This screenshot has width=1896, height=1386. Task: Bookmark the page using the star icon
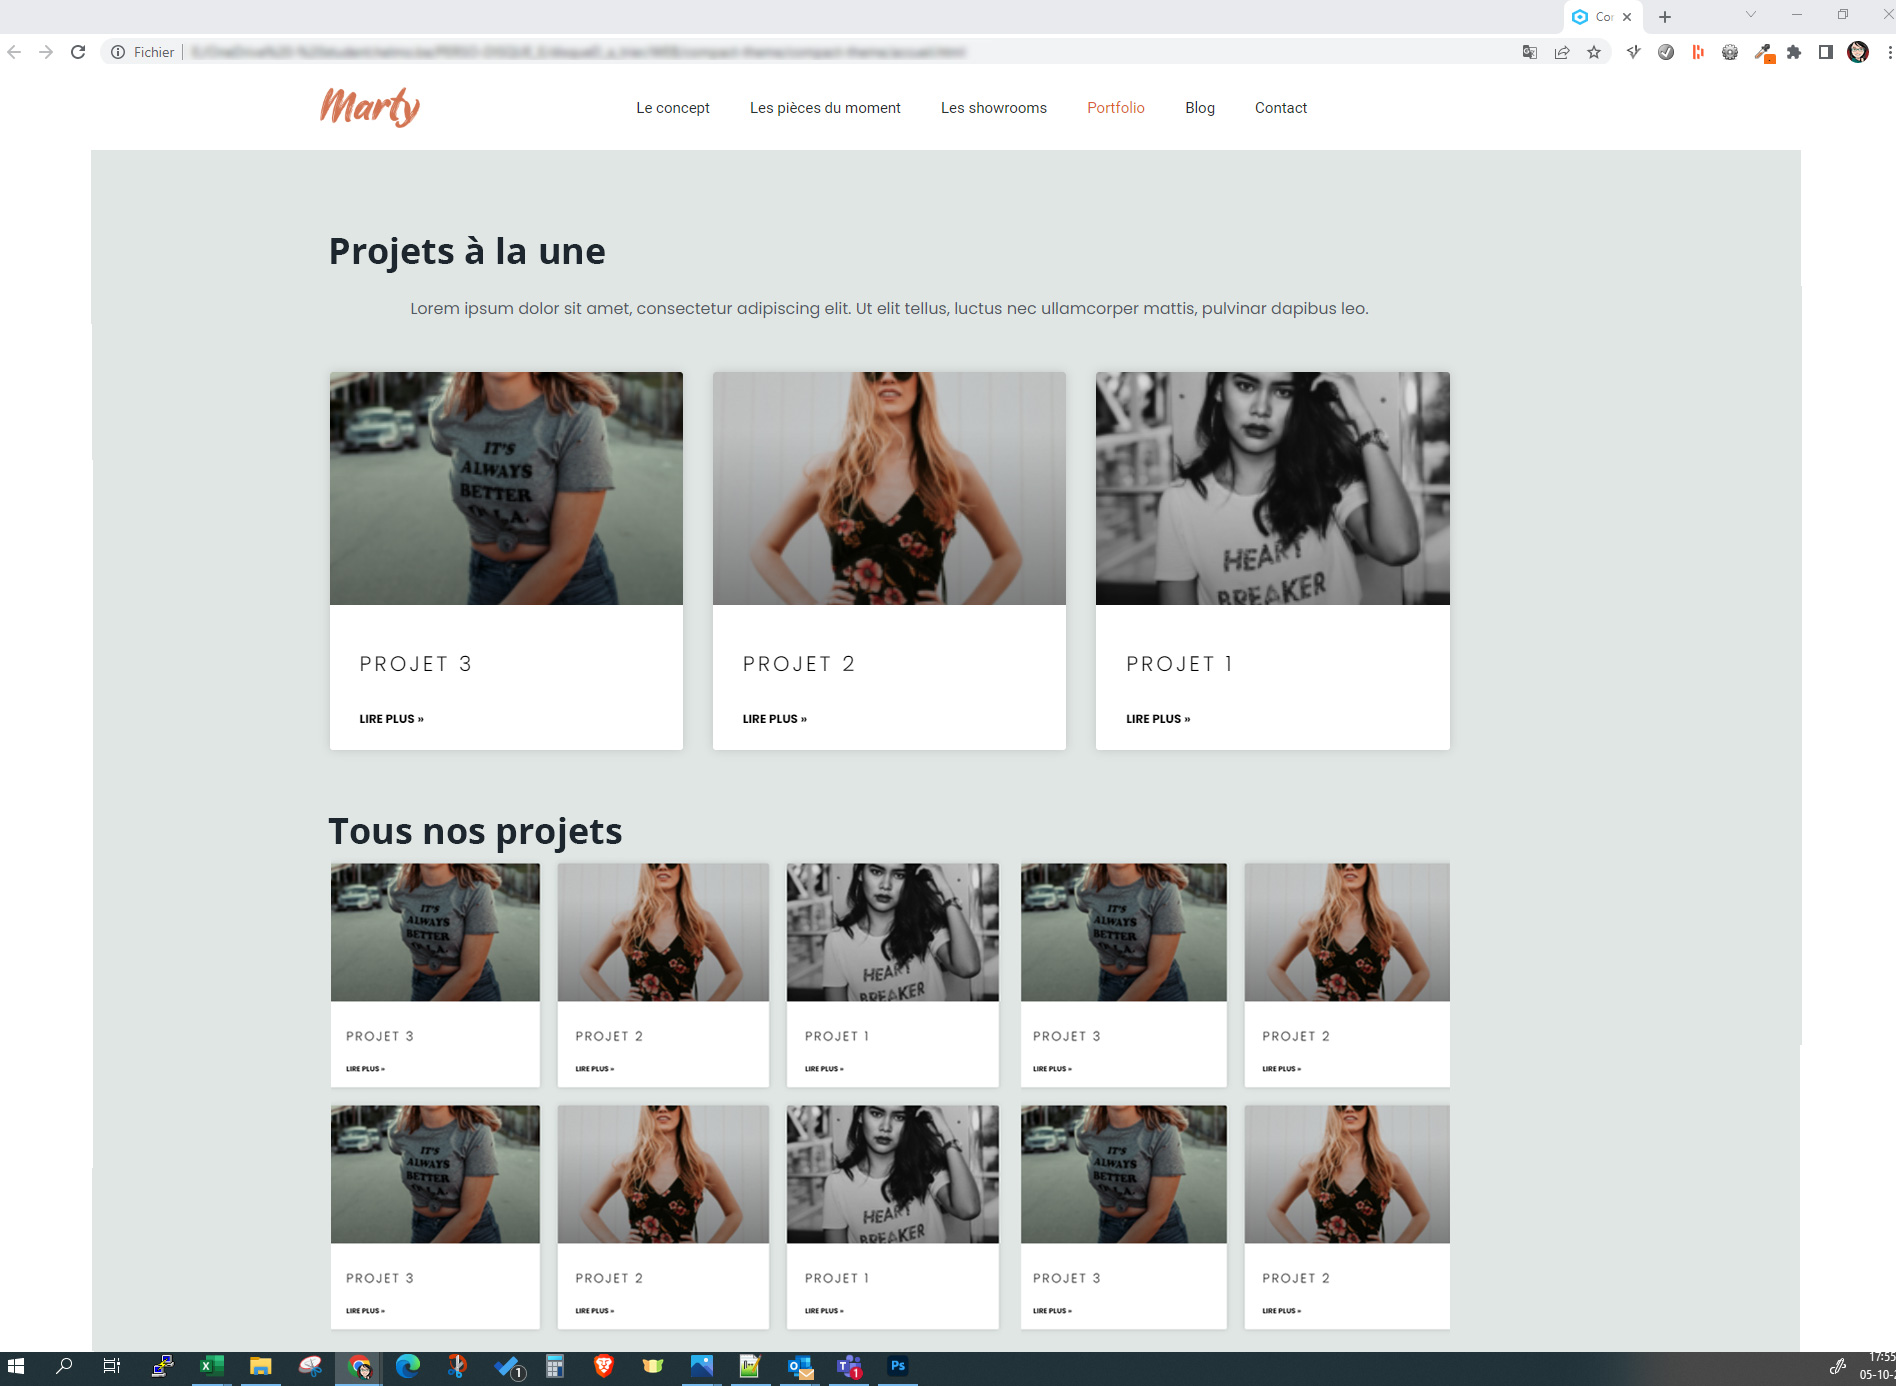(x=1593, y=52)
